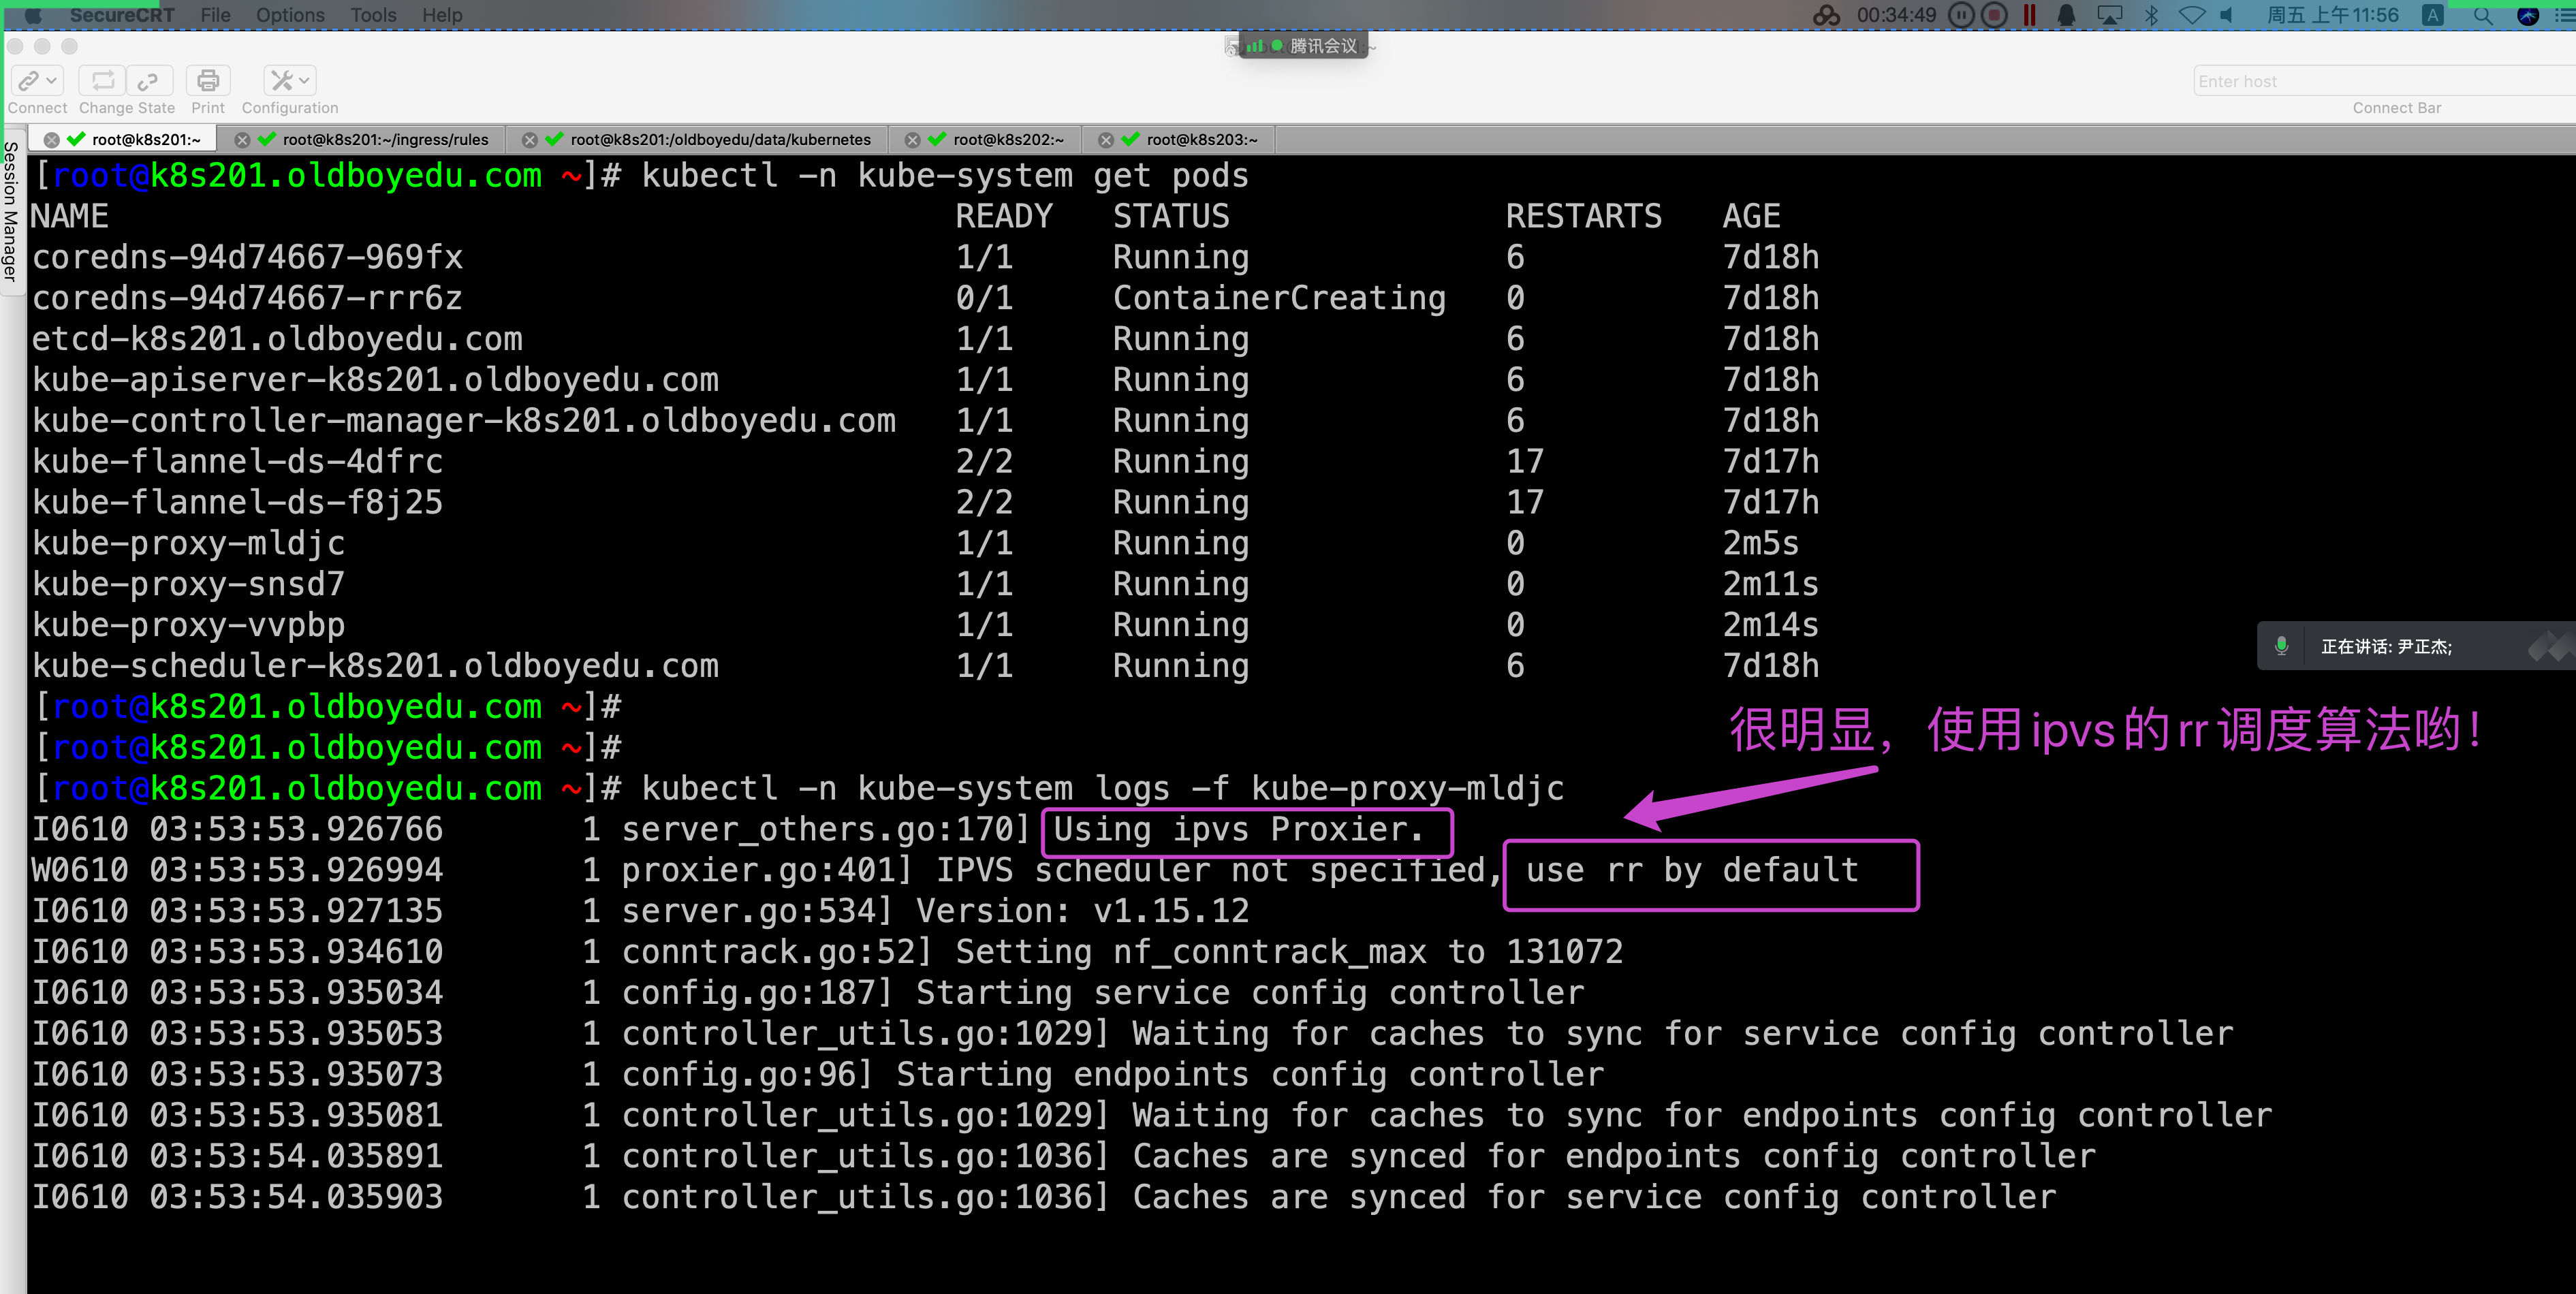The height and width of the screenshot is (1294, 2576).
Task: Expand the Session Manager side panel
Action: (11, 212)
